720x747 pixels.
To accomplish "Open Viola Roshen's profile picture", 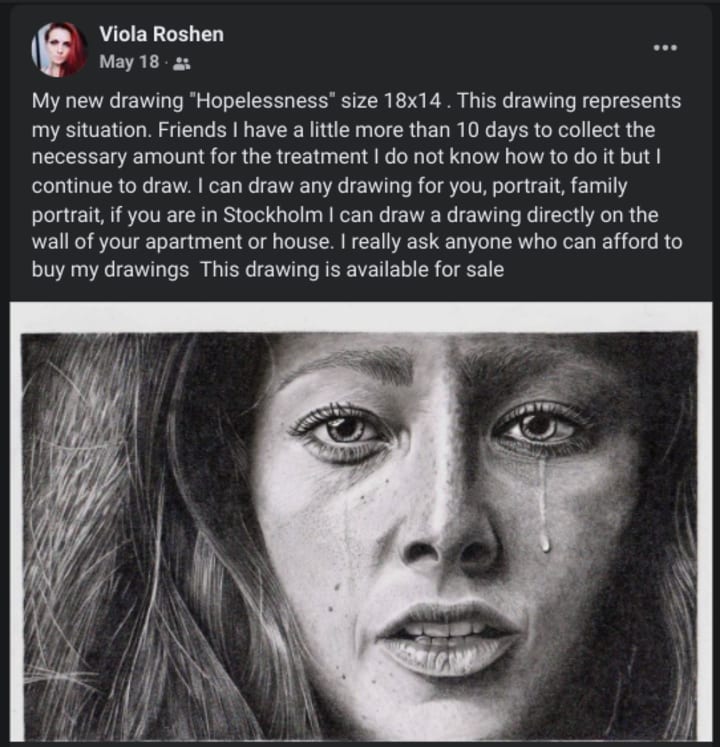I will 59,50.
